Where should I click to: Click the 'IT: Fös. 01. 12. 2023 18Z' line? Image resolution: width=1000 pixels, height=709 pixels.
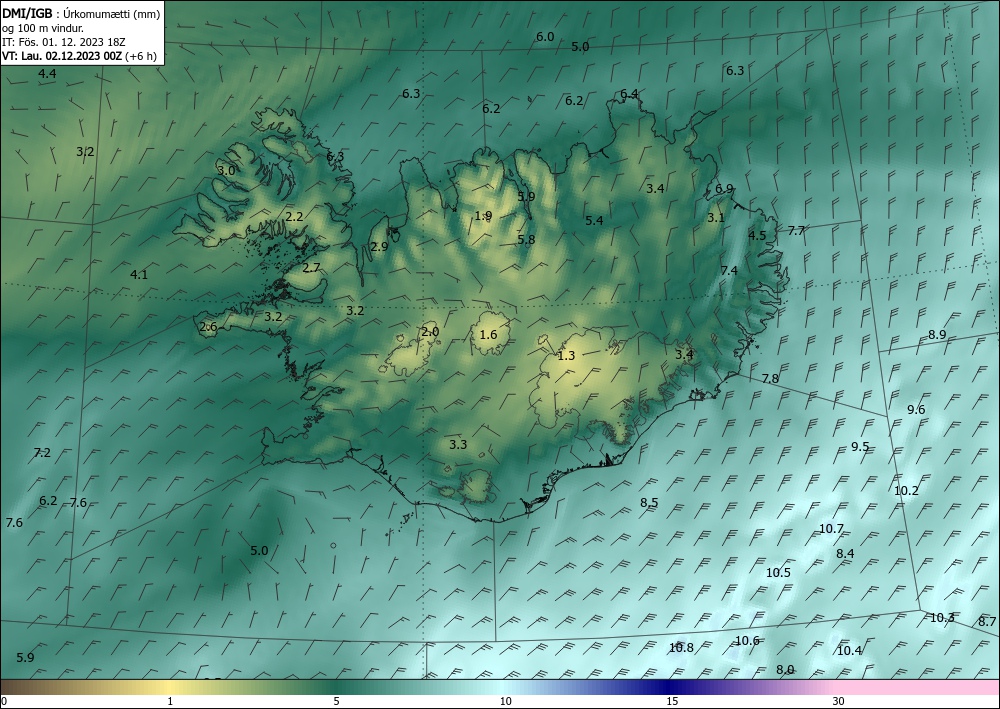pos(63,42)
